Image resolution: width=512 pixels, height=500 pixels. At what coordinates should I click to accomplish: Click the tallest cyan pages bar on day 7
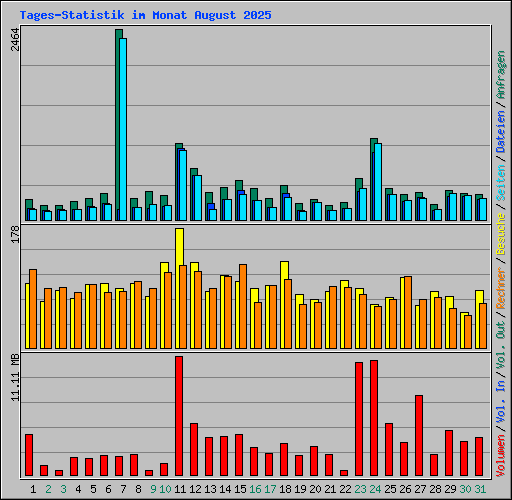(123, 129)
